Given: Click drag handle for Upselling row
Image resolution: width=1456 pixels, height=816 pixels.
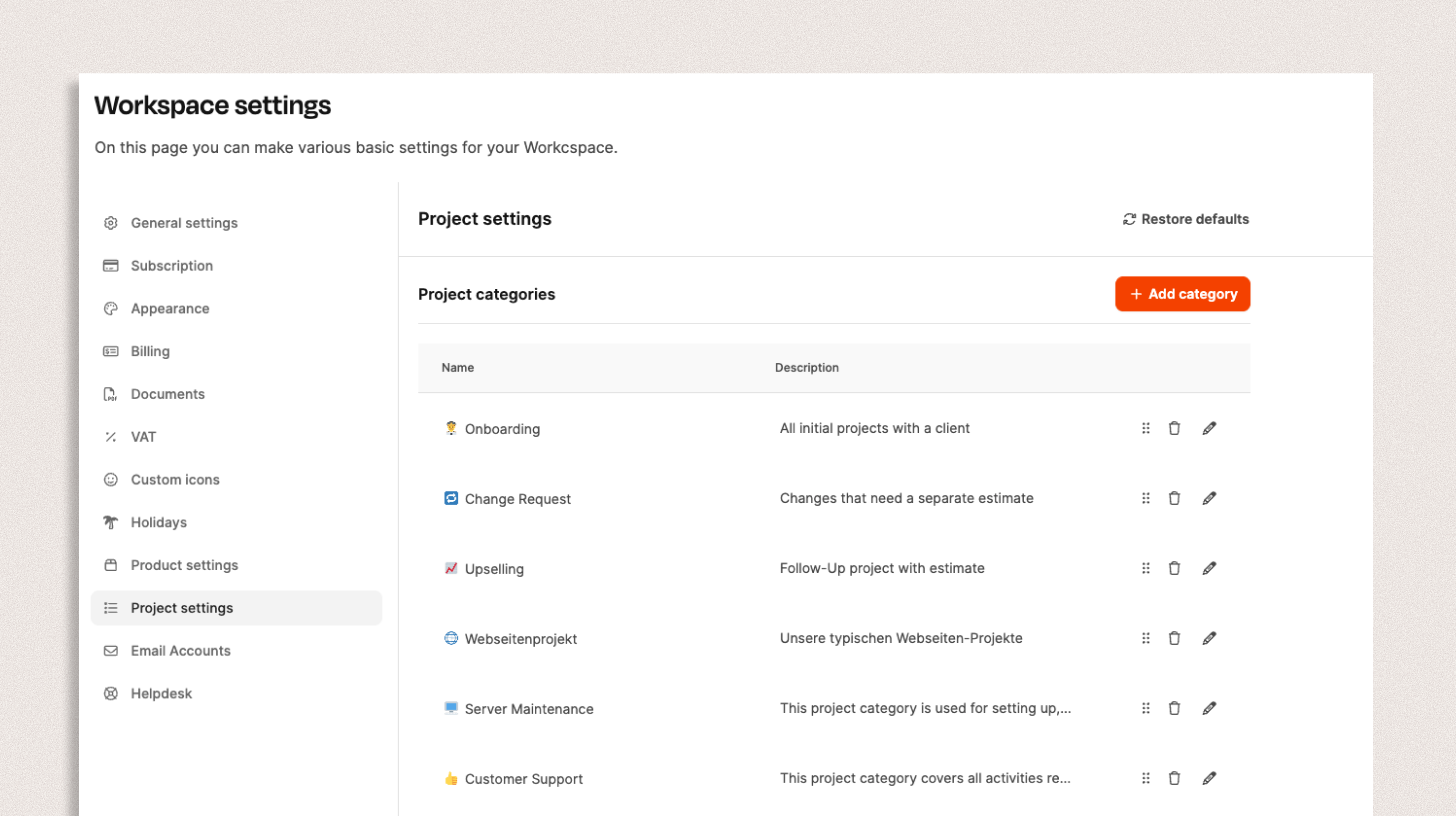Looking at the screenshot, I should [x=1146, y=568].
